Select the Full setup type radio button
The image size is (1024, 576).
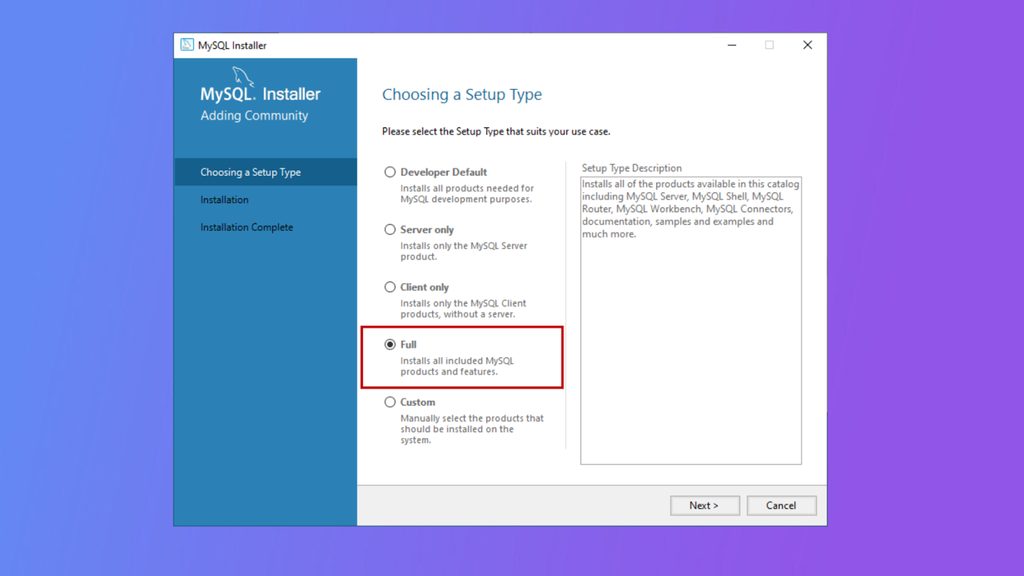390,344
